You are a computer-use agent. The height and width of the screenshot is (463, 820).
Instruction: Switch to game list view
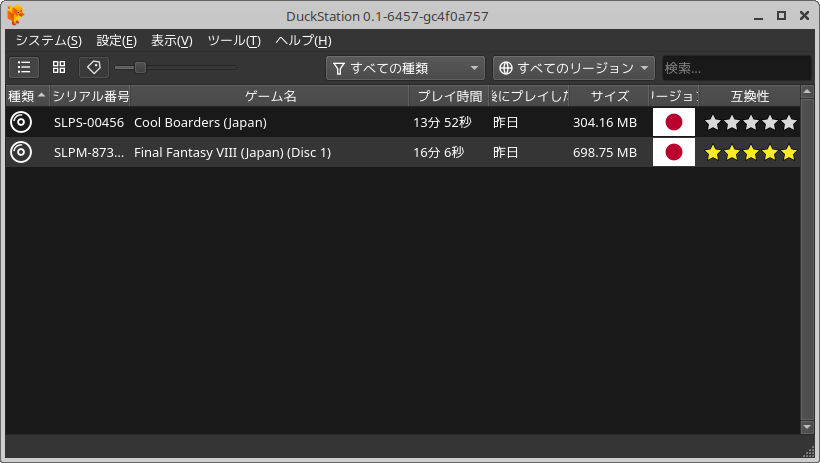[24, 67]
